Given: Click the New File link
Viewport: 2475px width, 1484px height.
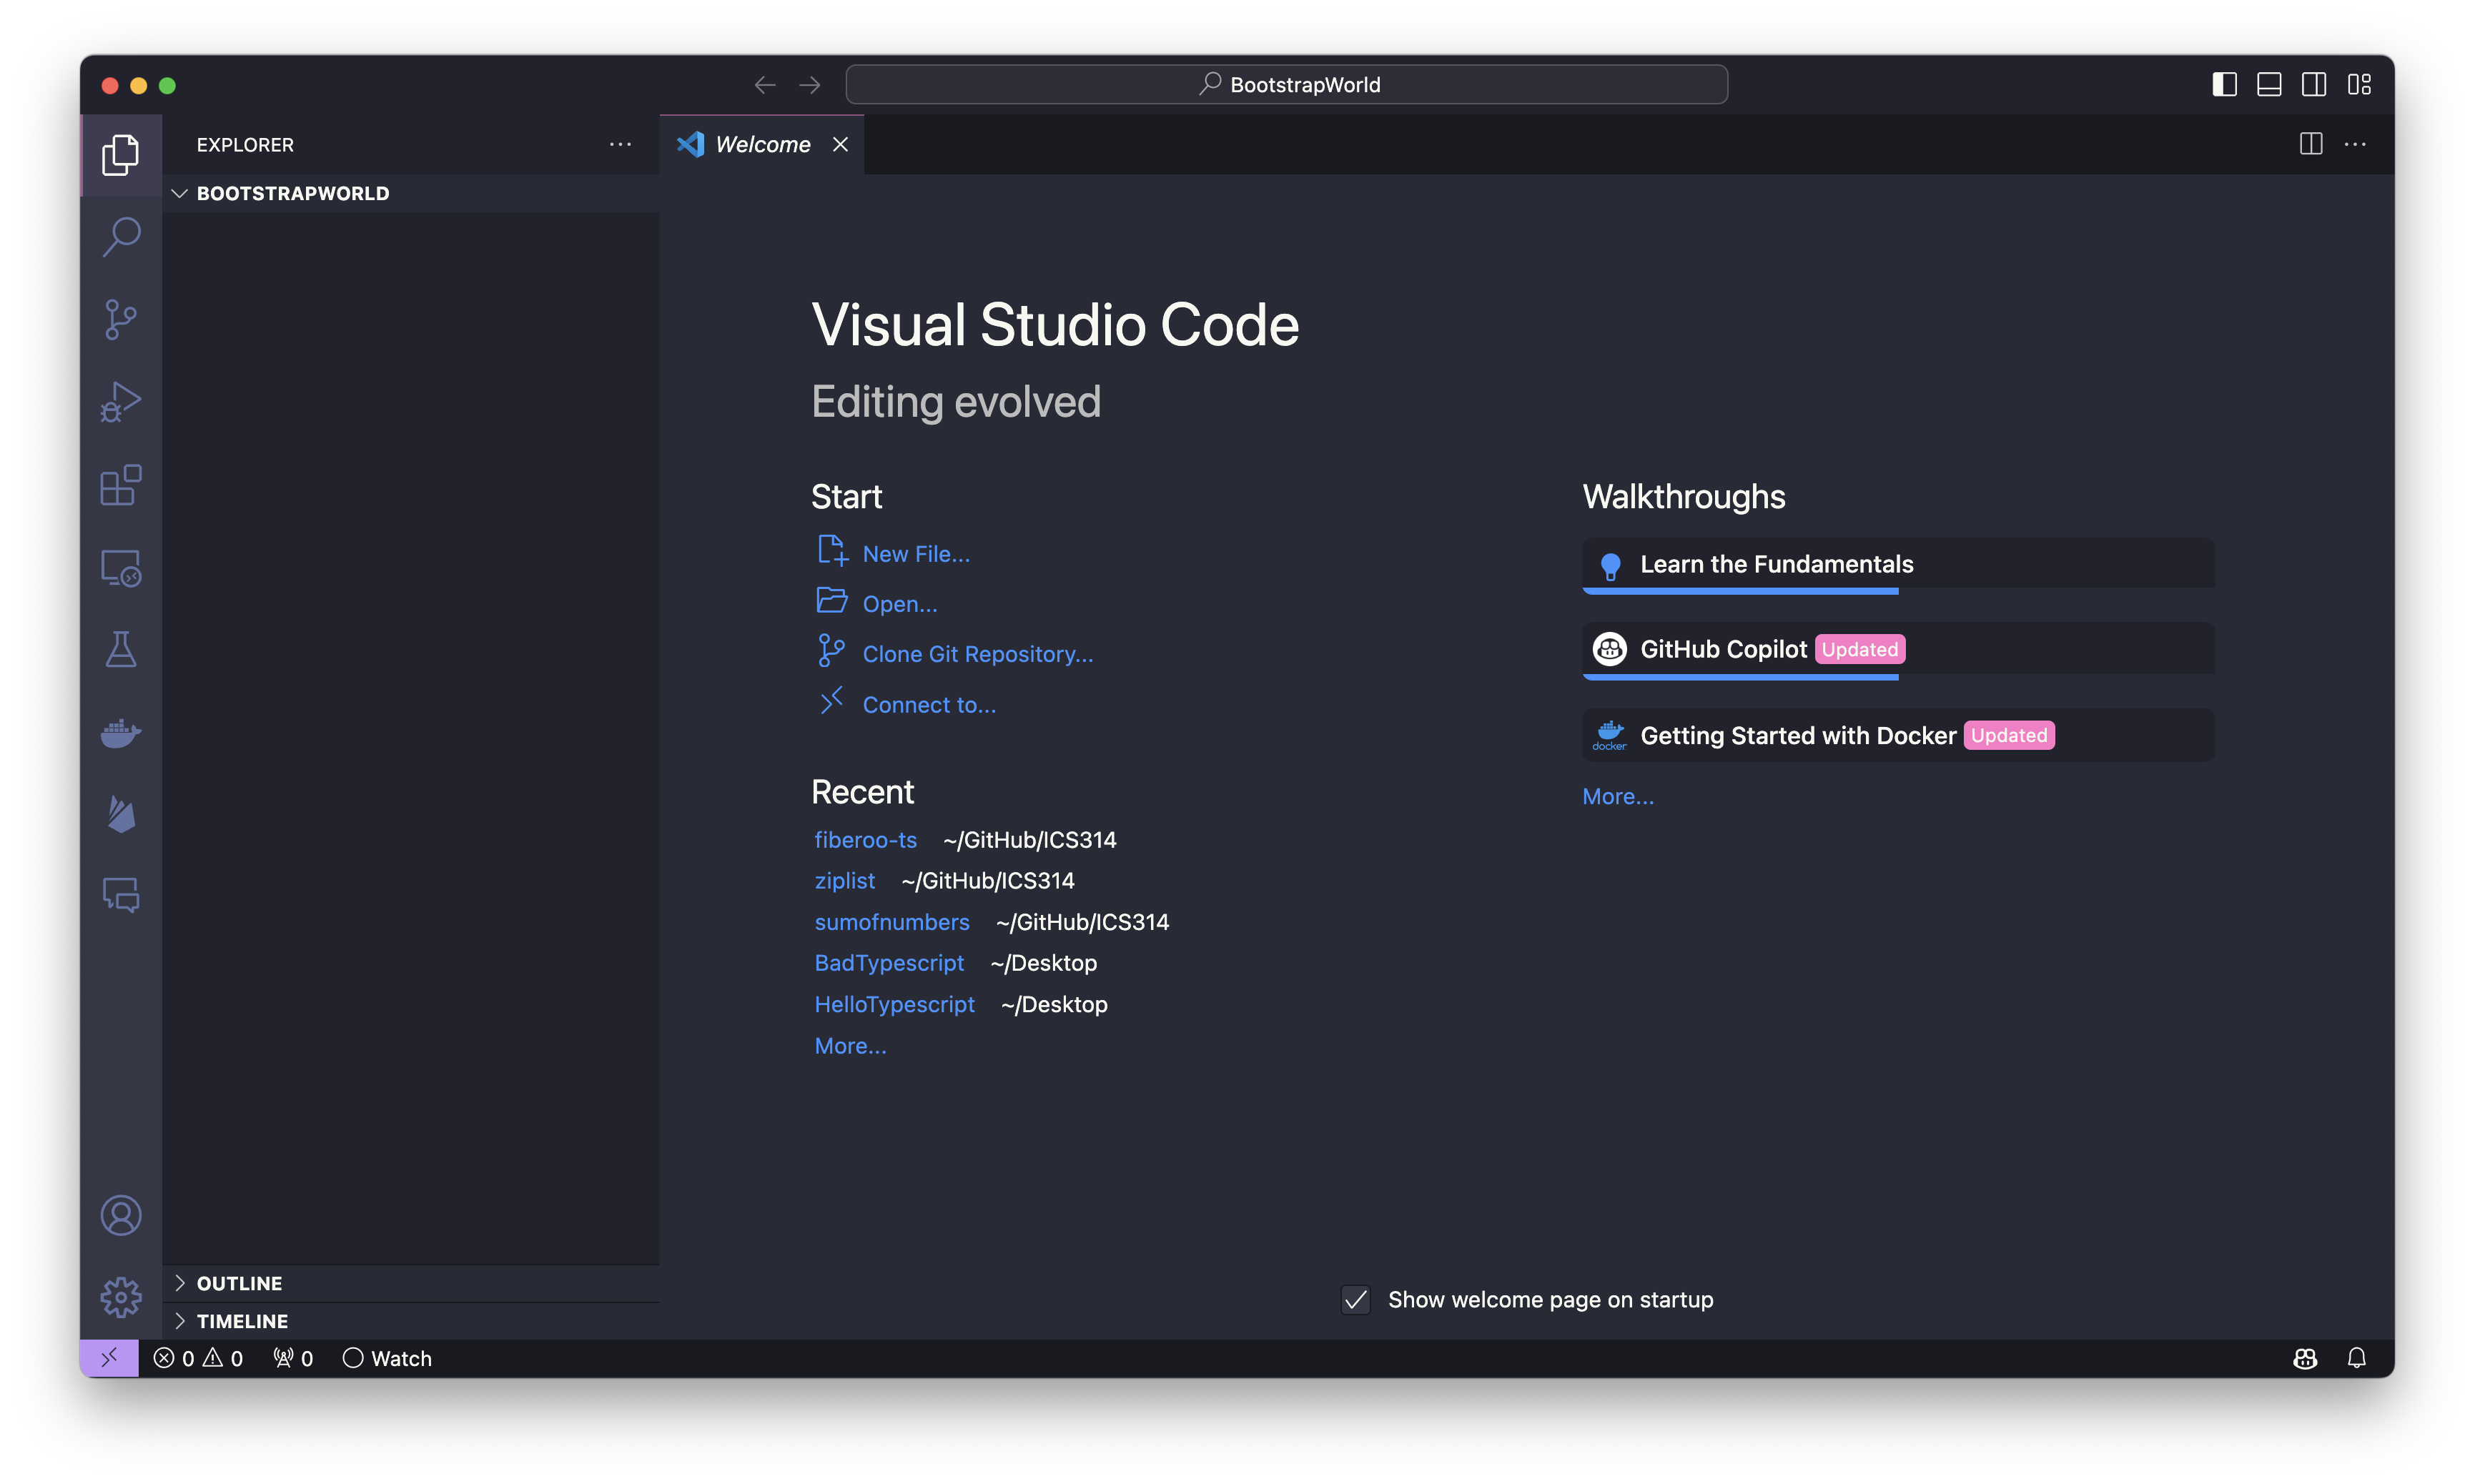Looking at the screenshot, I should tap(915, 553).
